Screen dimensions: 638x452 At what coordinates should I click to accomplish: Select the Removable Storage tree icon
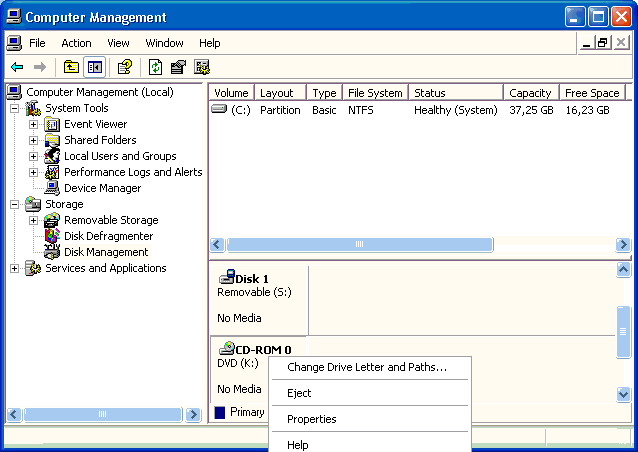(x=52, y=220)
